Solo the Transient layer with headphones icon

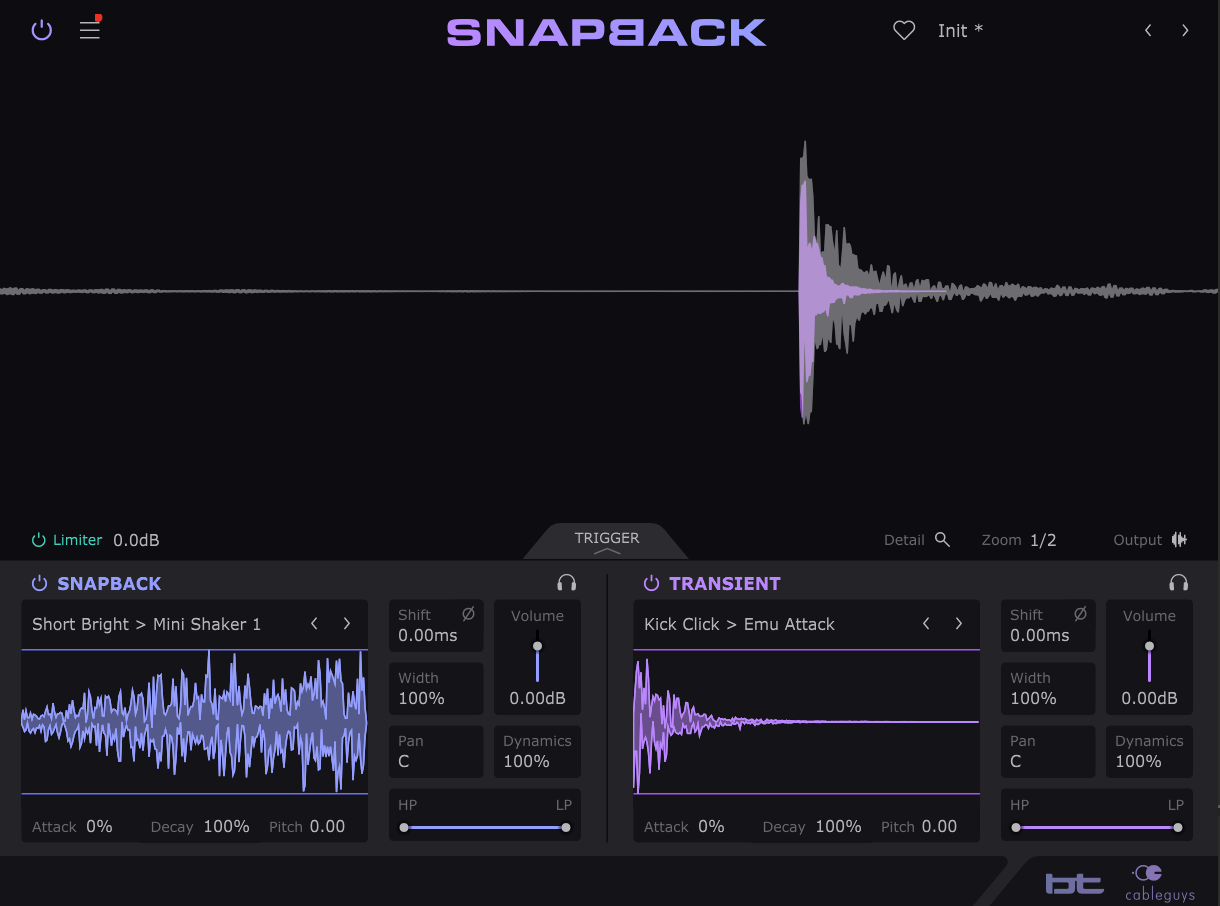(1179, 583)
